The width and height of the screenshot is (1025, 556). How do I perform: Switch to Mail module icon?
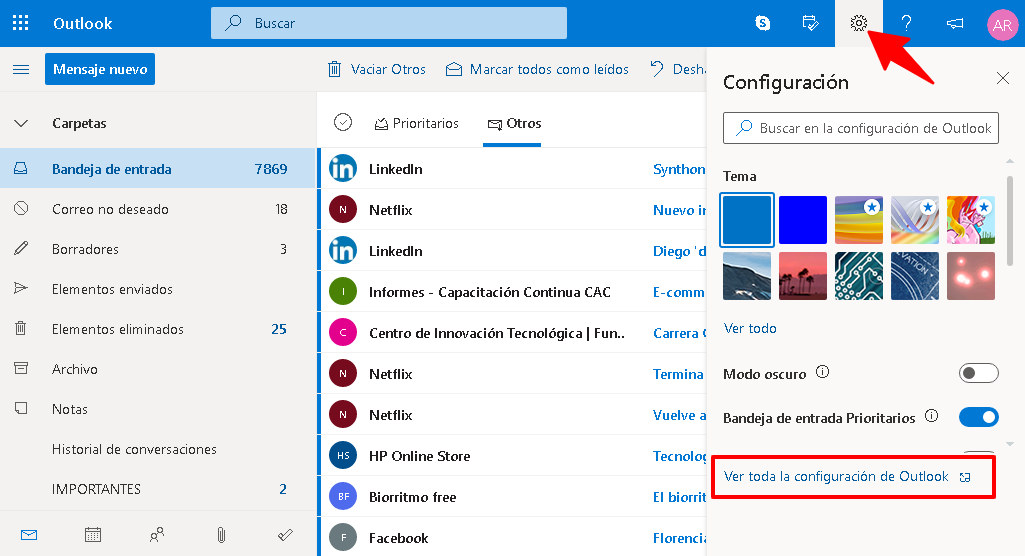click(x=29, y=535)
